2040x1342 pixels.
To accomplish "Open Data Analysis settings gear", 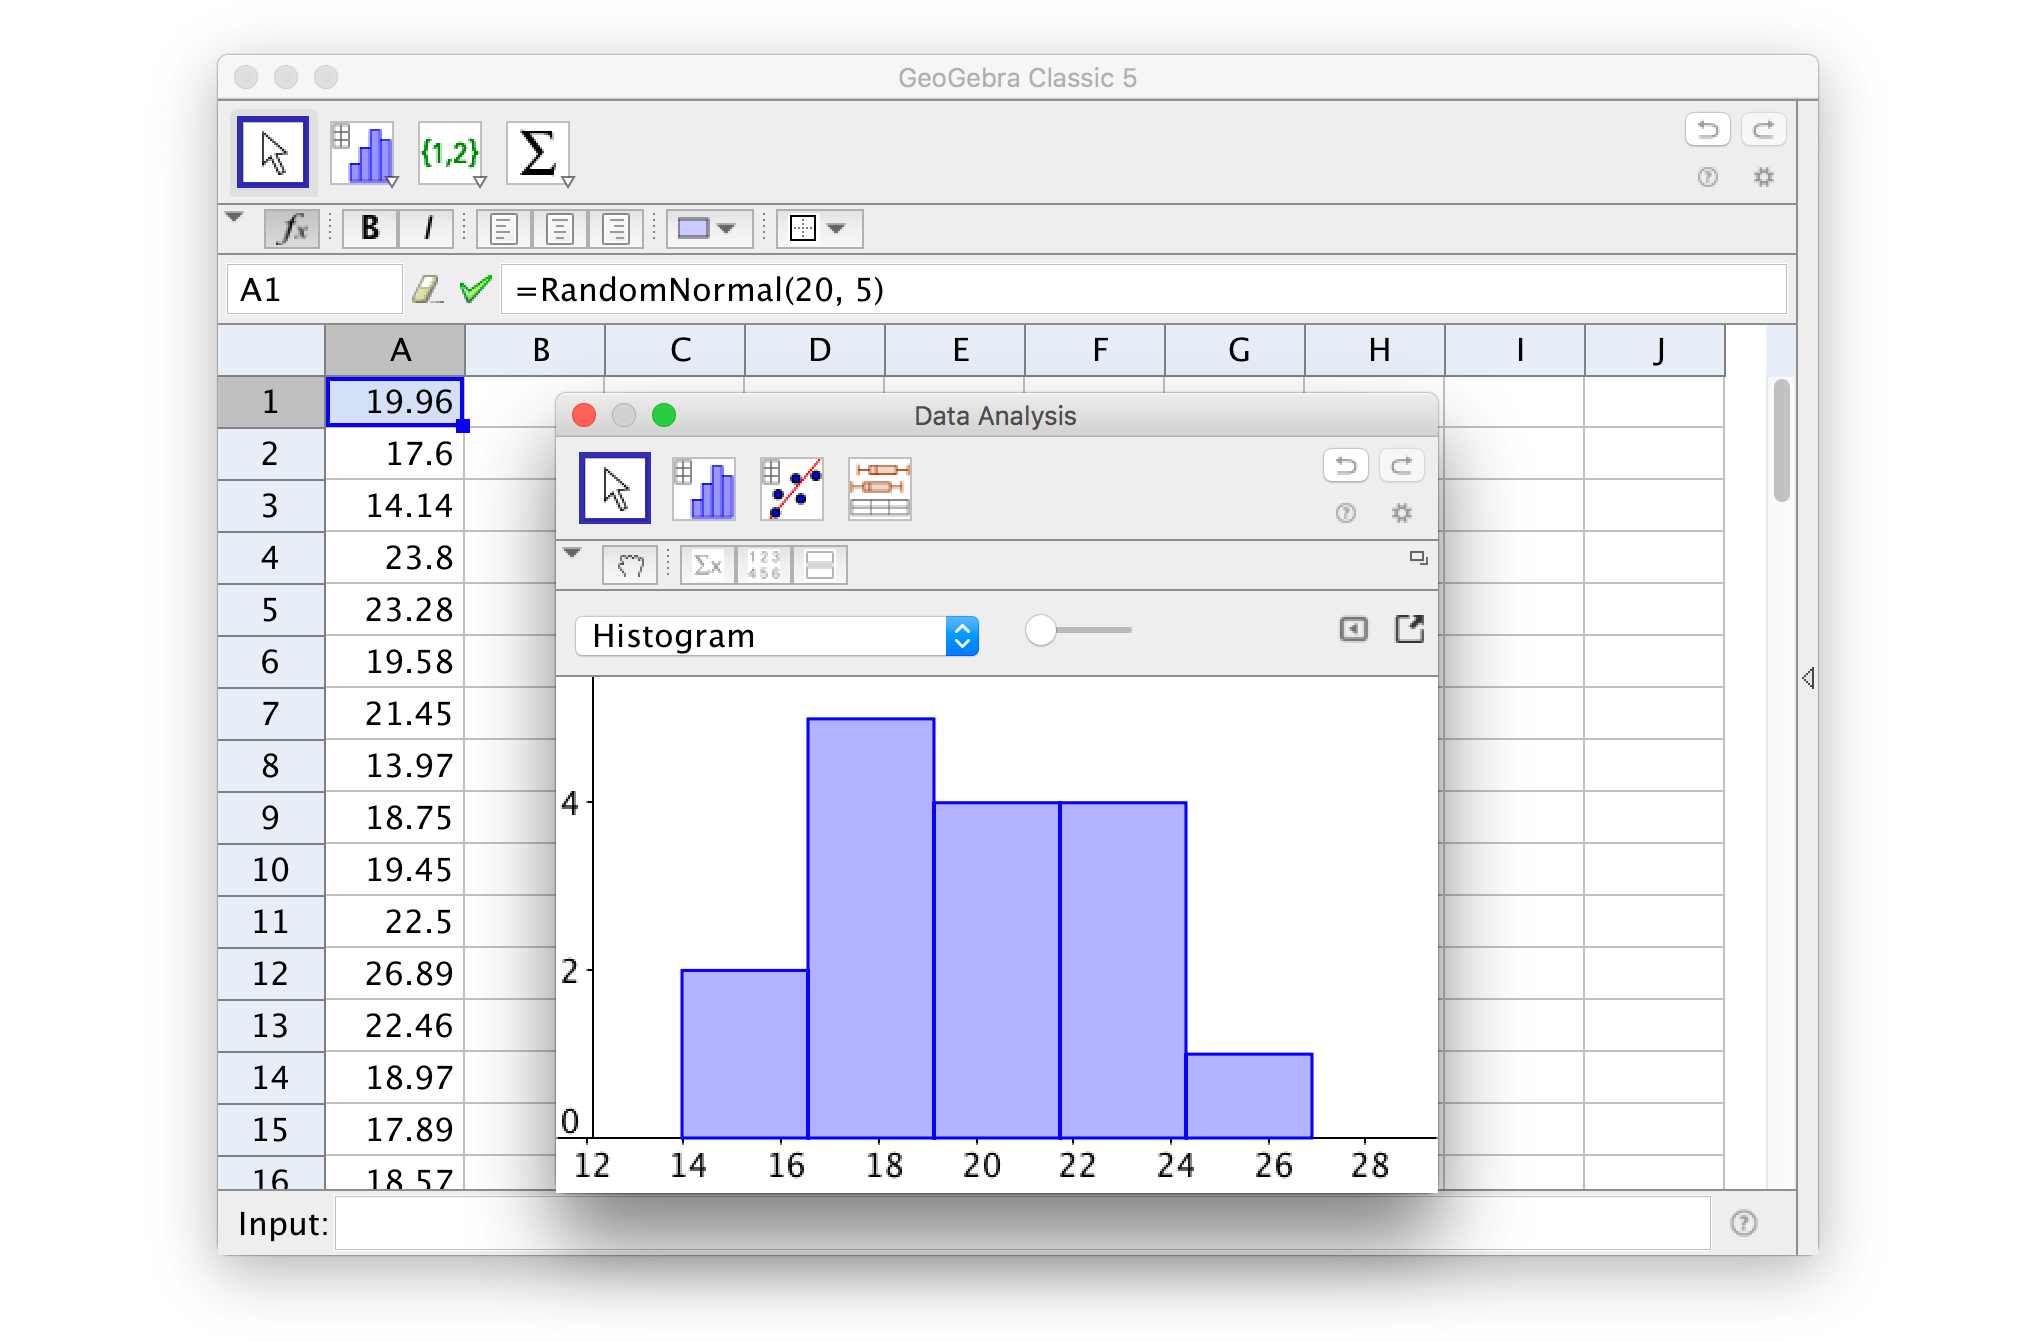I will (x=1402, y=513).
